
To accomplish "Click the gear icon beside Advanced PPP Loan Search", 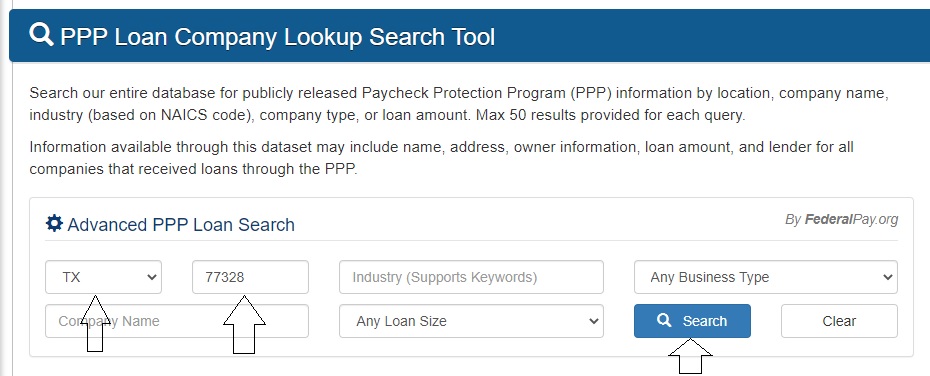I will point(54,224).
